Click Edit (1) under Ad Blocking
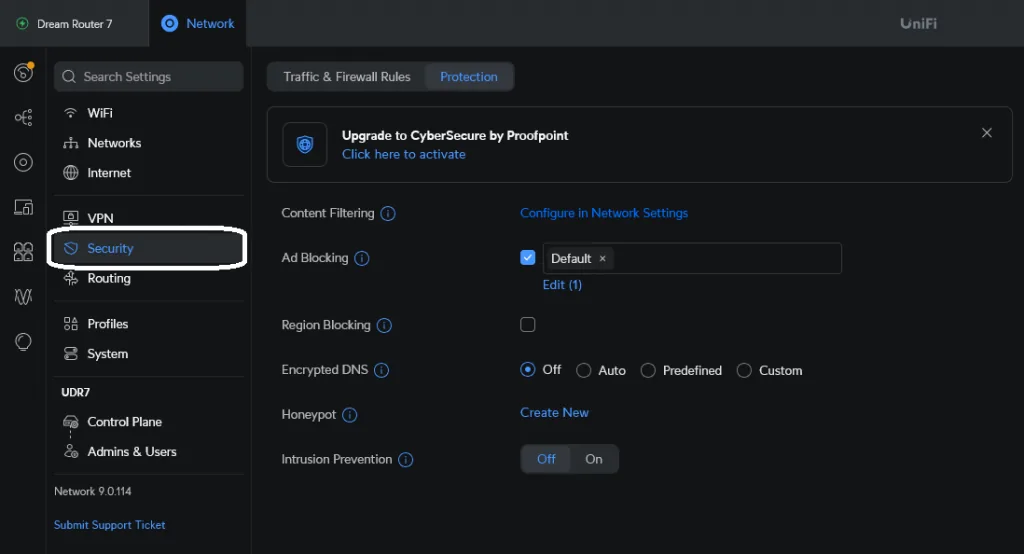 [562, 285]
